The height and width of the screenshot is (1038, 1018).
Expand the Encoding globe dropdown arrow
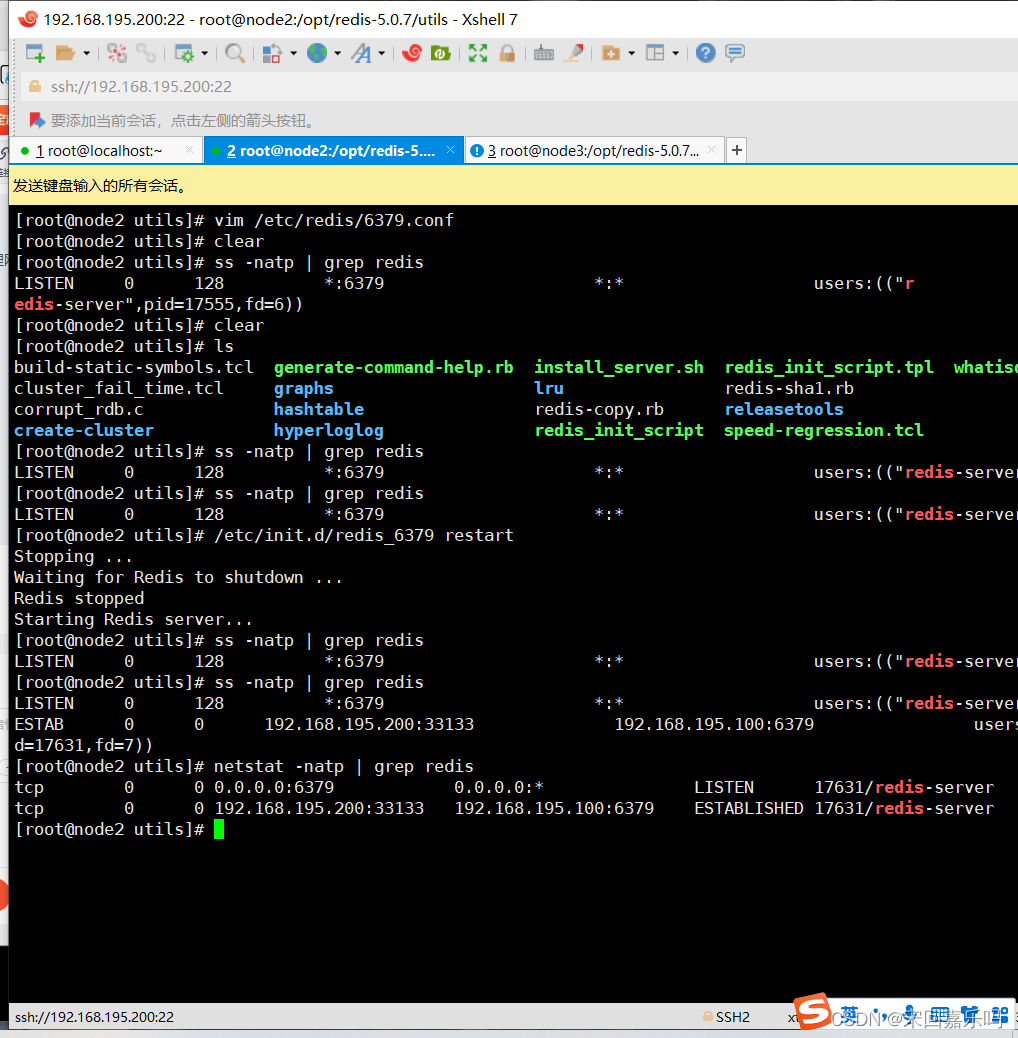pos(338,53)
